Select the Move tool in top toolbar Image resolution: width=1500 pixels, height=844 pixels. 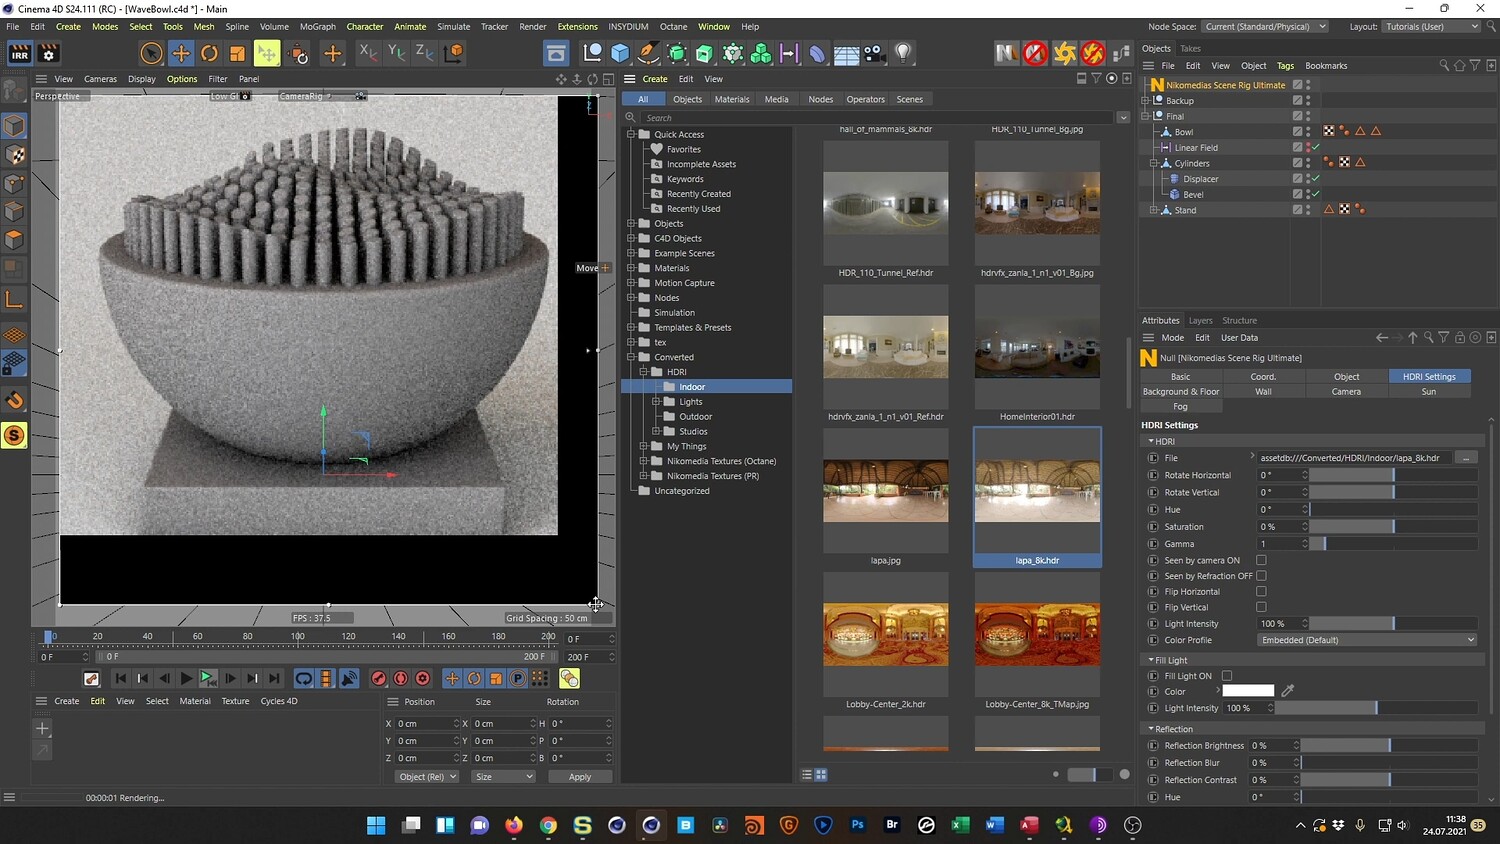click(181, 53)
